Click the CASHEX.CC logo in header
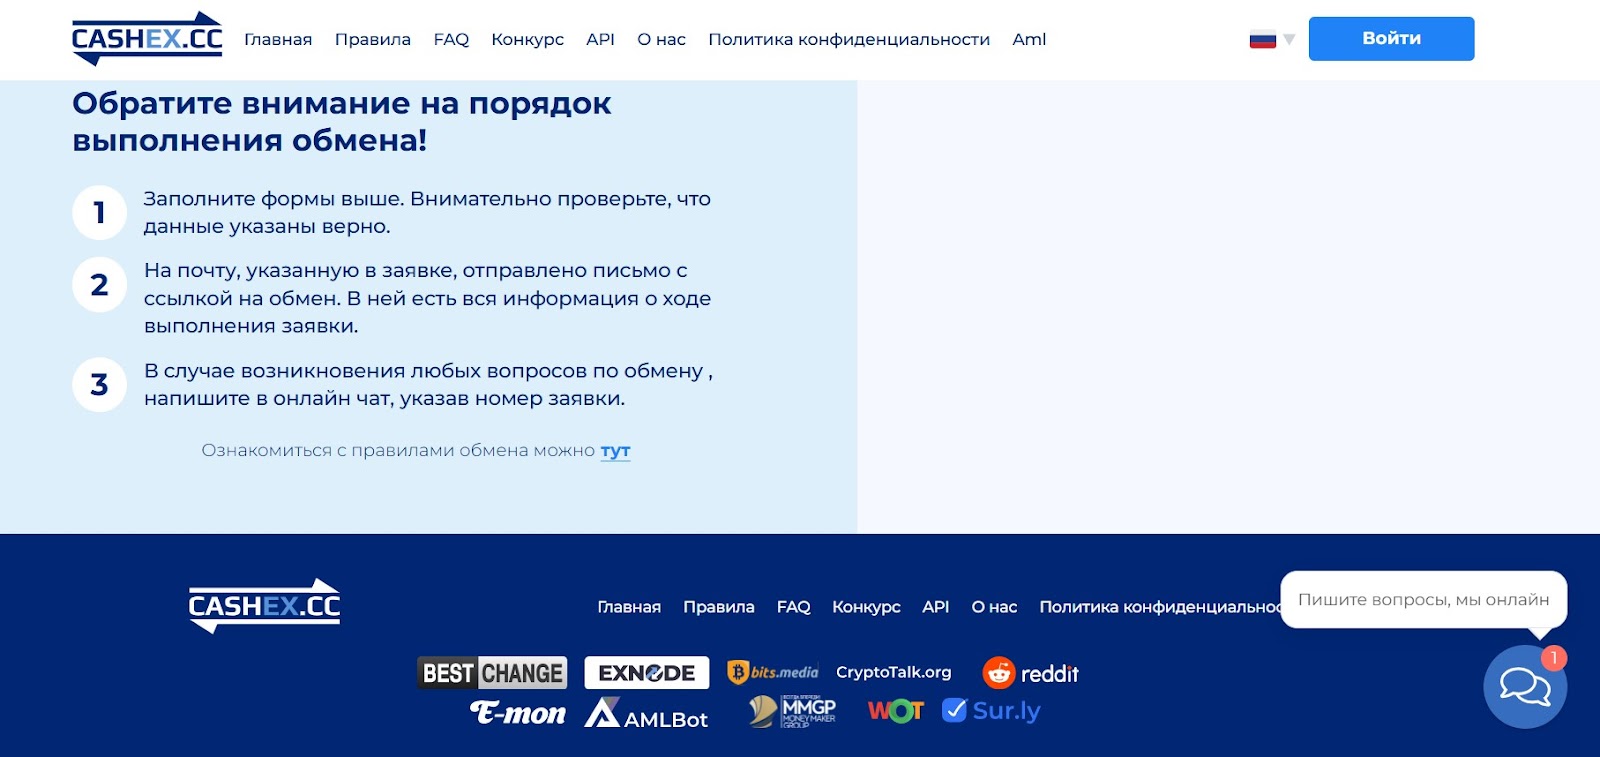Image resolution: width=1600 pixels, height=757 pixels. tap(147, 38)
